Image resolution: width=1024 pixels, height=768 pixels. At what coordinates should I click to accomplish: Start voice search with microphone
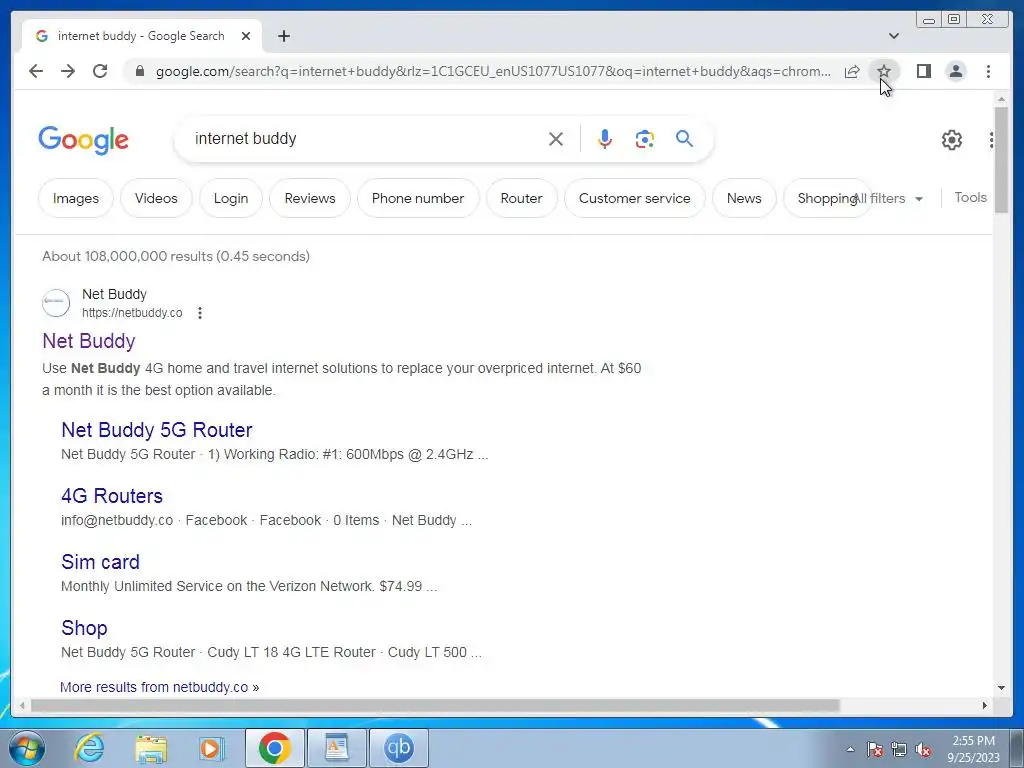(605, 138)
